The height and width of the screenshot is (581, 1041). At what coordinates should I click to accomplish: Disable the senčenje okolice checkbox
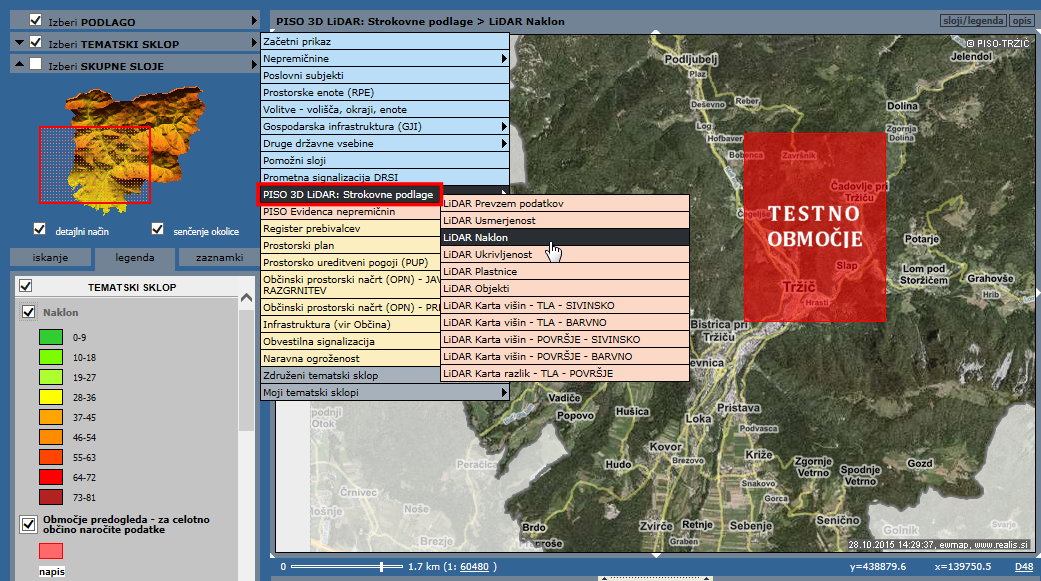(x=157, y=229)
